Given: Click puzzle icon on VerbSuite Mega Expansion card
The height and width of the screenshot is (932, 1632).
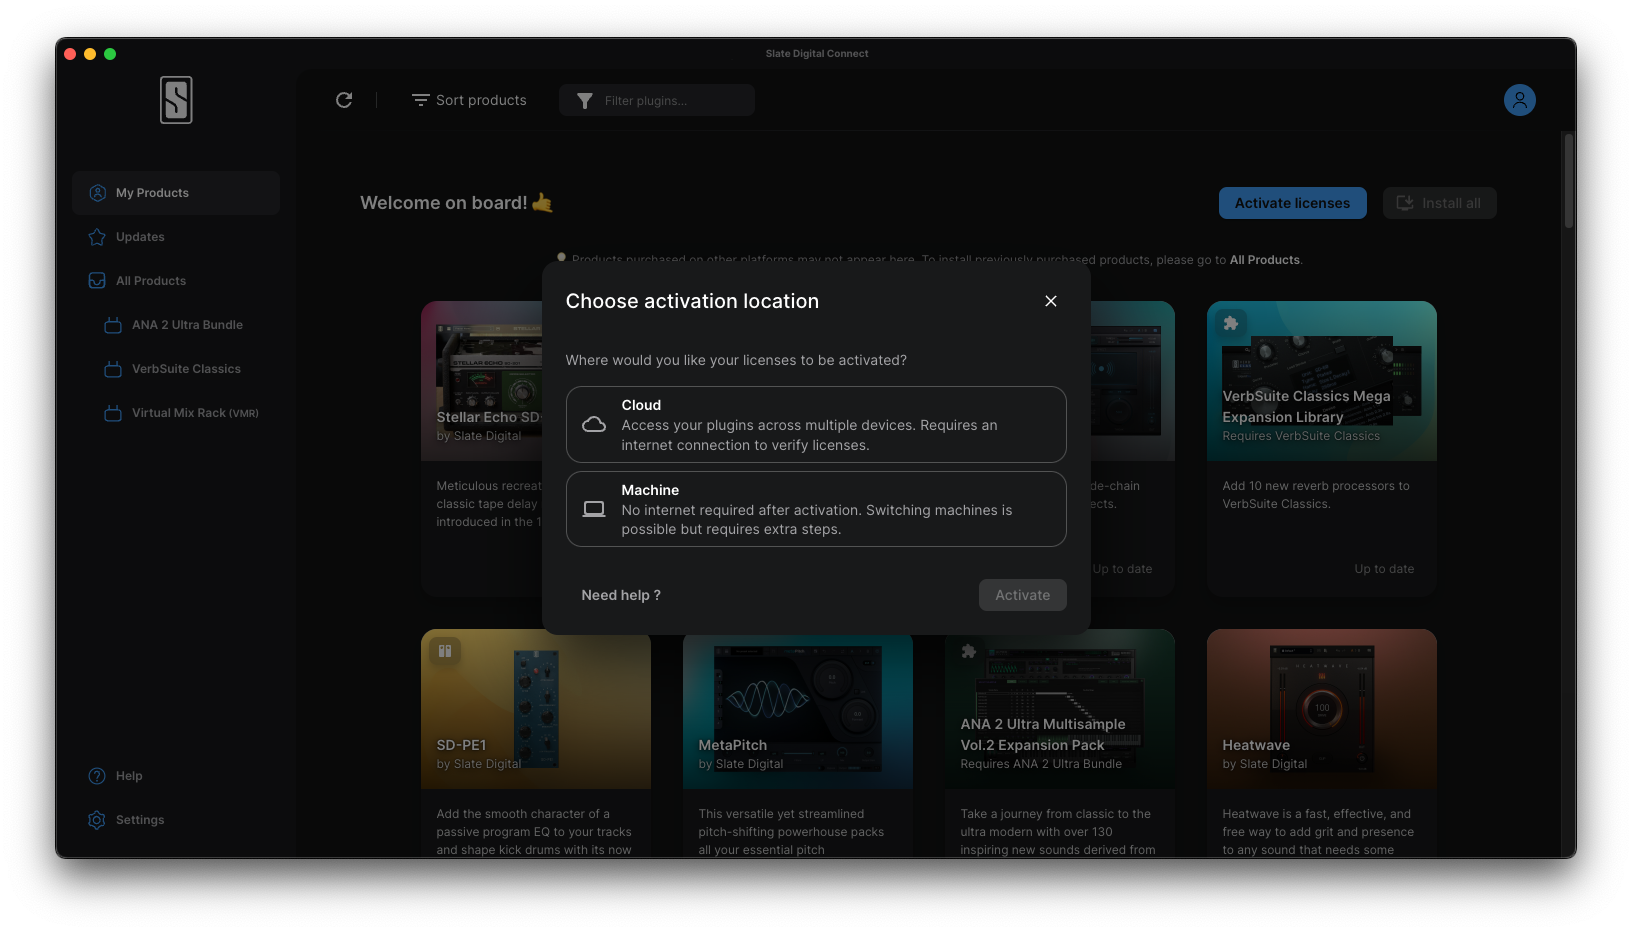Looking at the screenshot, I should coord(1231,323).
